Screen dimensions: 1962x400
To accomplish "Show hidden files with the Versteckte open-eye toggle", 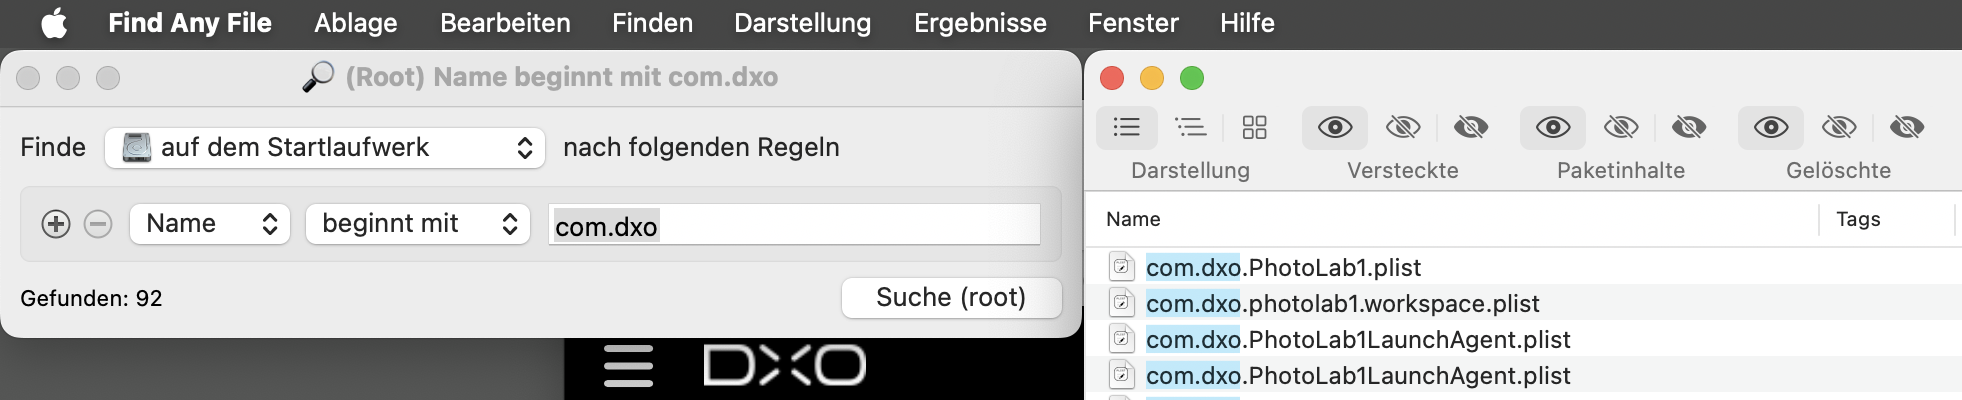I will 1335,127.
